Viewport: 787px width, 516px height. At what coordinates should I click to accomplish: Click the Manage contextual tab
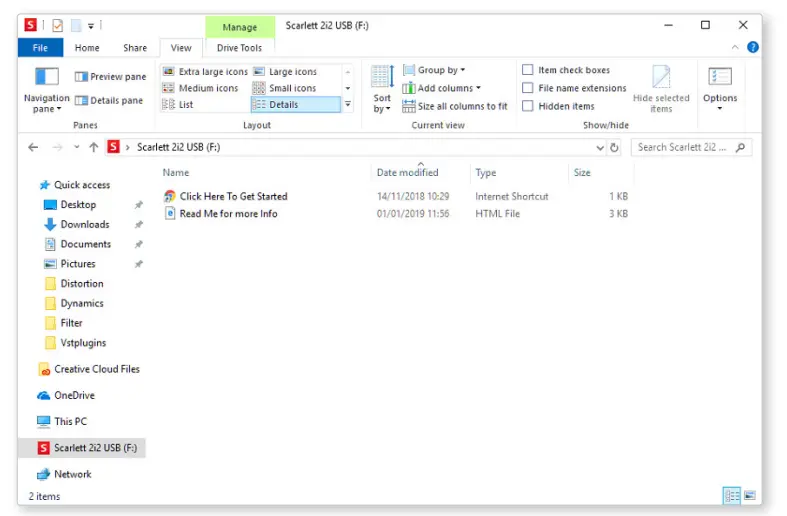(x=239, y=27)
